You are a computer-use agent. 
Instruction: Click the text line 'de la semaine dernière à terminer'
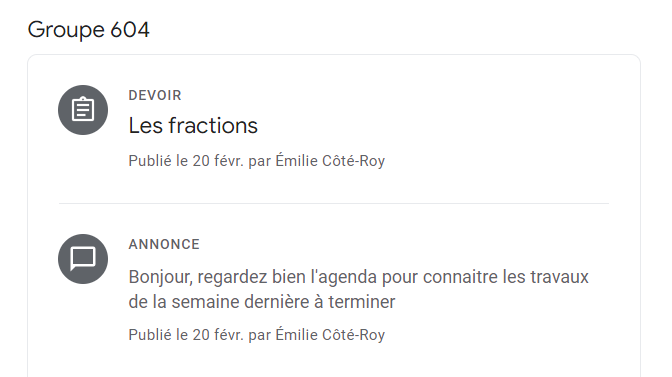[x=262, y=302]
